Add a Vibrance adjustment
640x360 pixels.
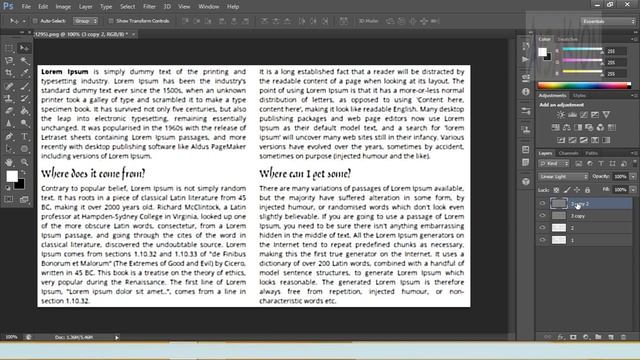click(607, 115)
